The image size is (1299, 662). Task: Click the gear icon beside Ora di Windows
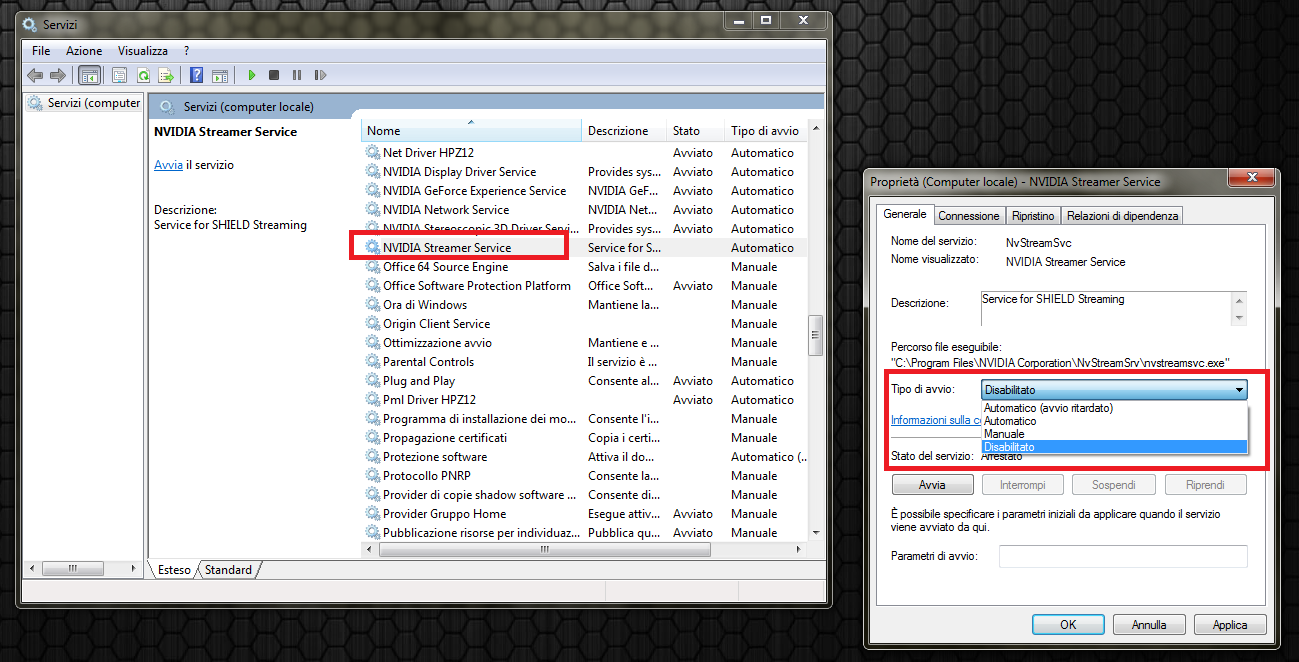[x=373, y=305]
